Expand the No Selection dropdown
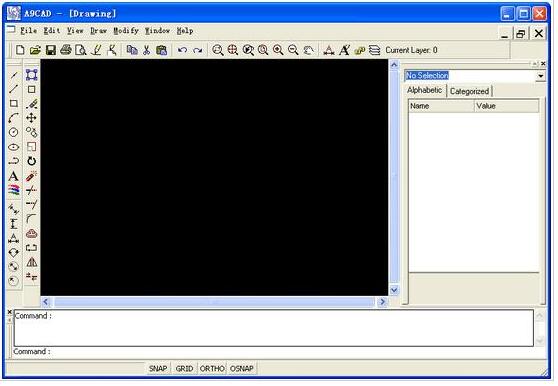 [541, 76]
